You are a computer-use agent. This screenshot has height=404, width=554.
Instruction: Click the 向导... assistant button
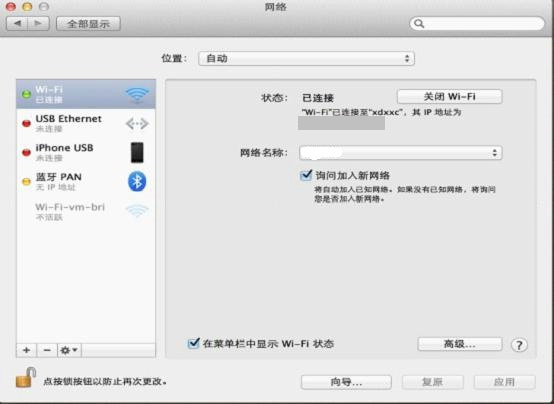pyautogui.click(x=346, y=382)
